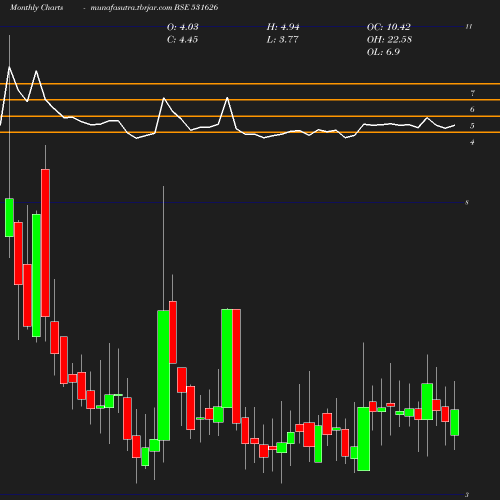Click the price axis label 3 at bottom
The width and height of the screenshot is (500, 500).
click(467, 495)
